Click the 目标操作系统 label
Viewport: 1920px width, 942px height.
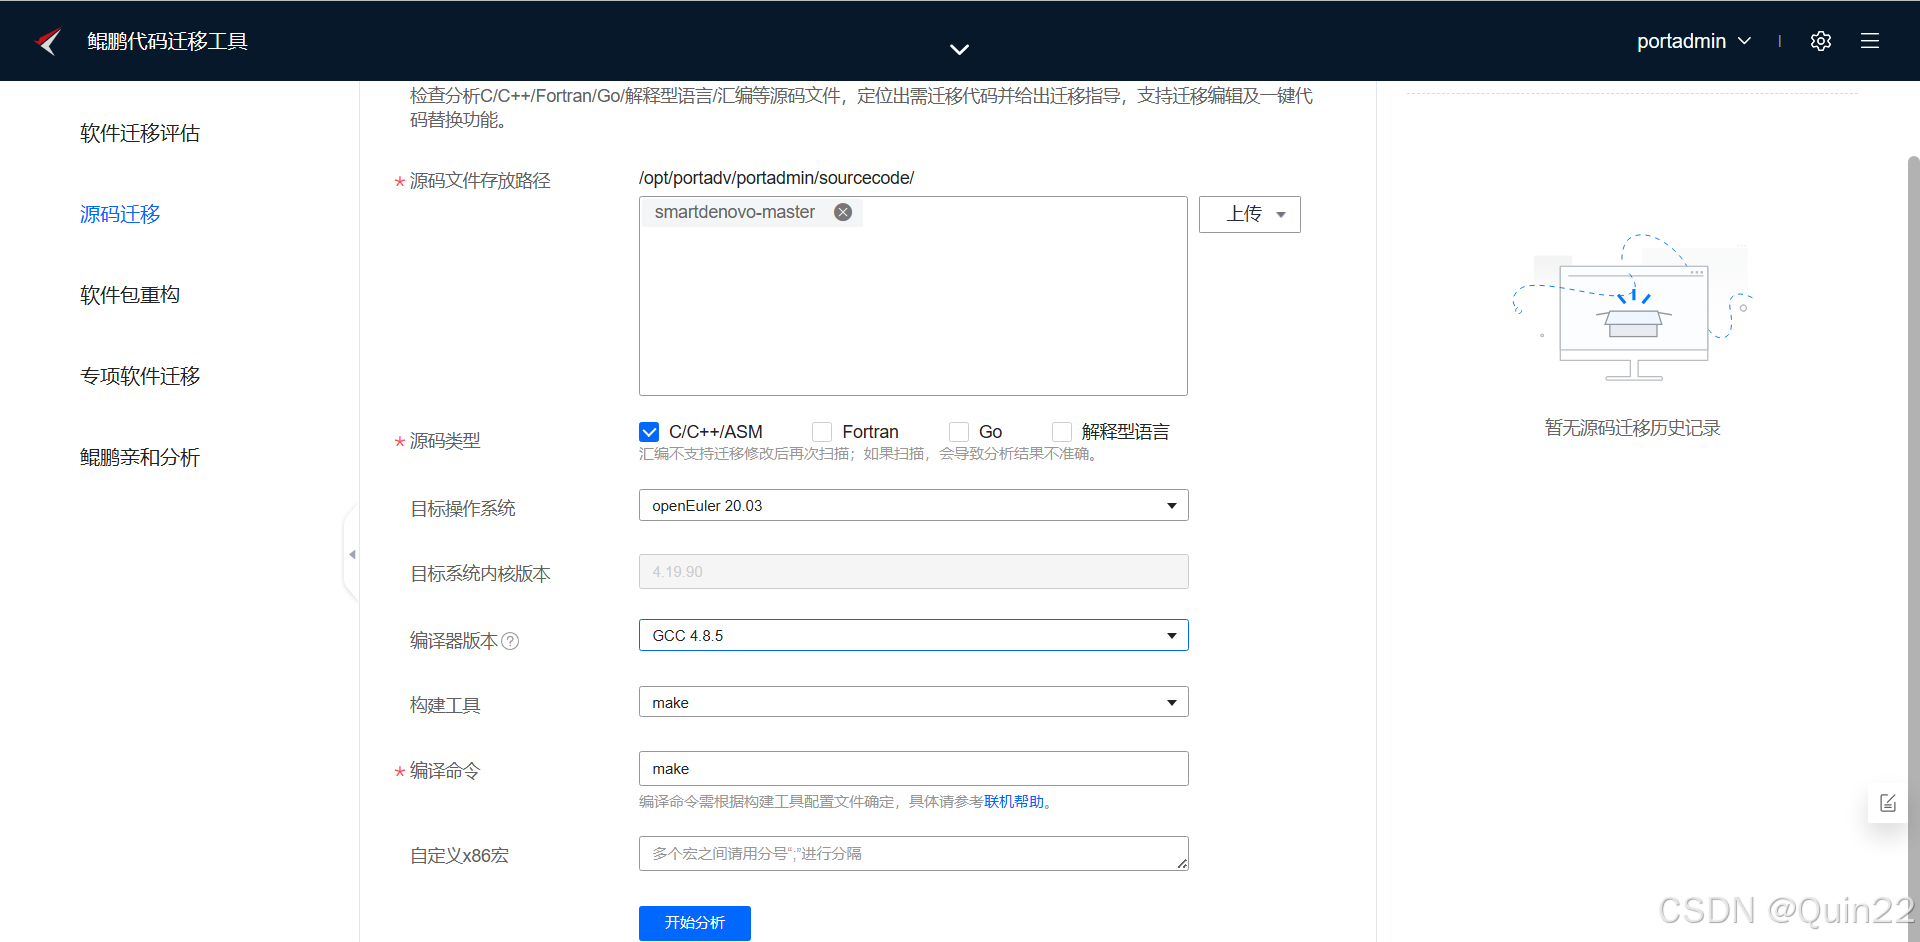(x=463, y=509)
